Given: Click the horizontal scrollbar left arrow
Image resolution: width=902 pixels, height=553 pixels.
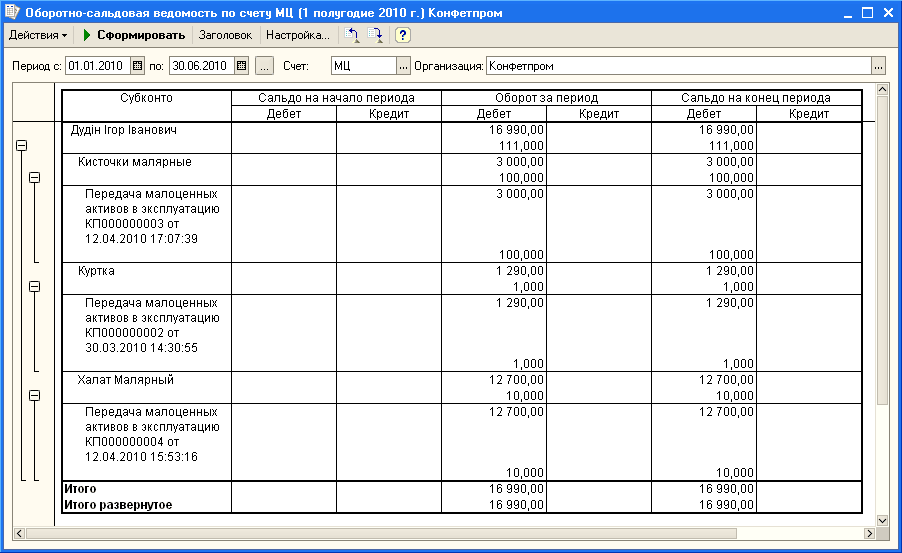Looking at the screenshot, I should pyautogui.click(x=19, y=533).
